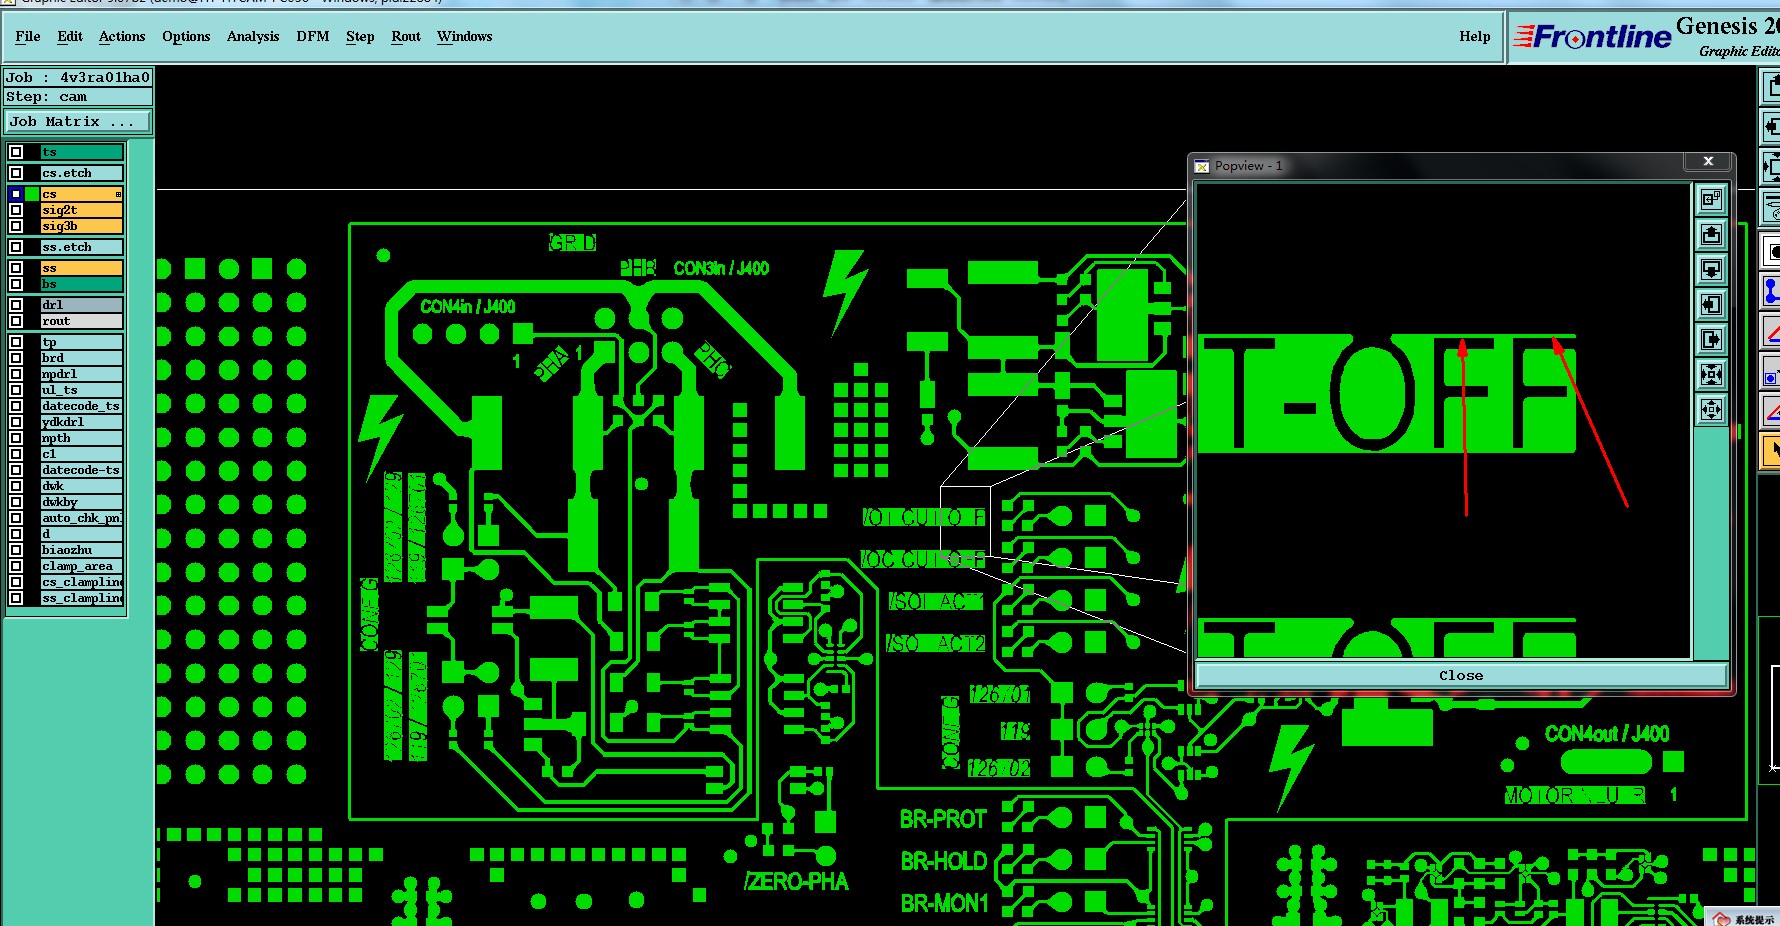Image resolution: width=1780 pixels, height=926 pixels.
Task: Select the rout layer name
Action: [82, 321]
